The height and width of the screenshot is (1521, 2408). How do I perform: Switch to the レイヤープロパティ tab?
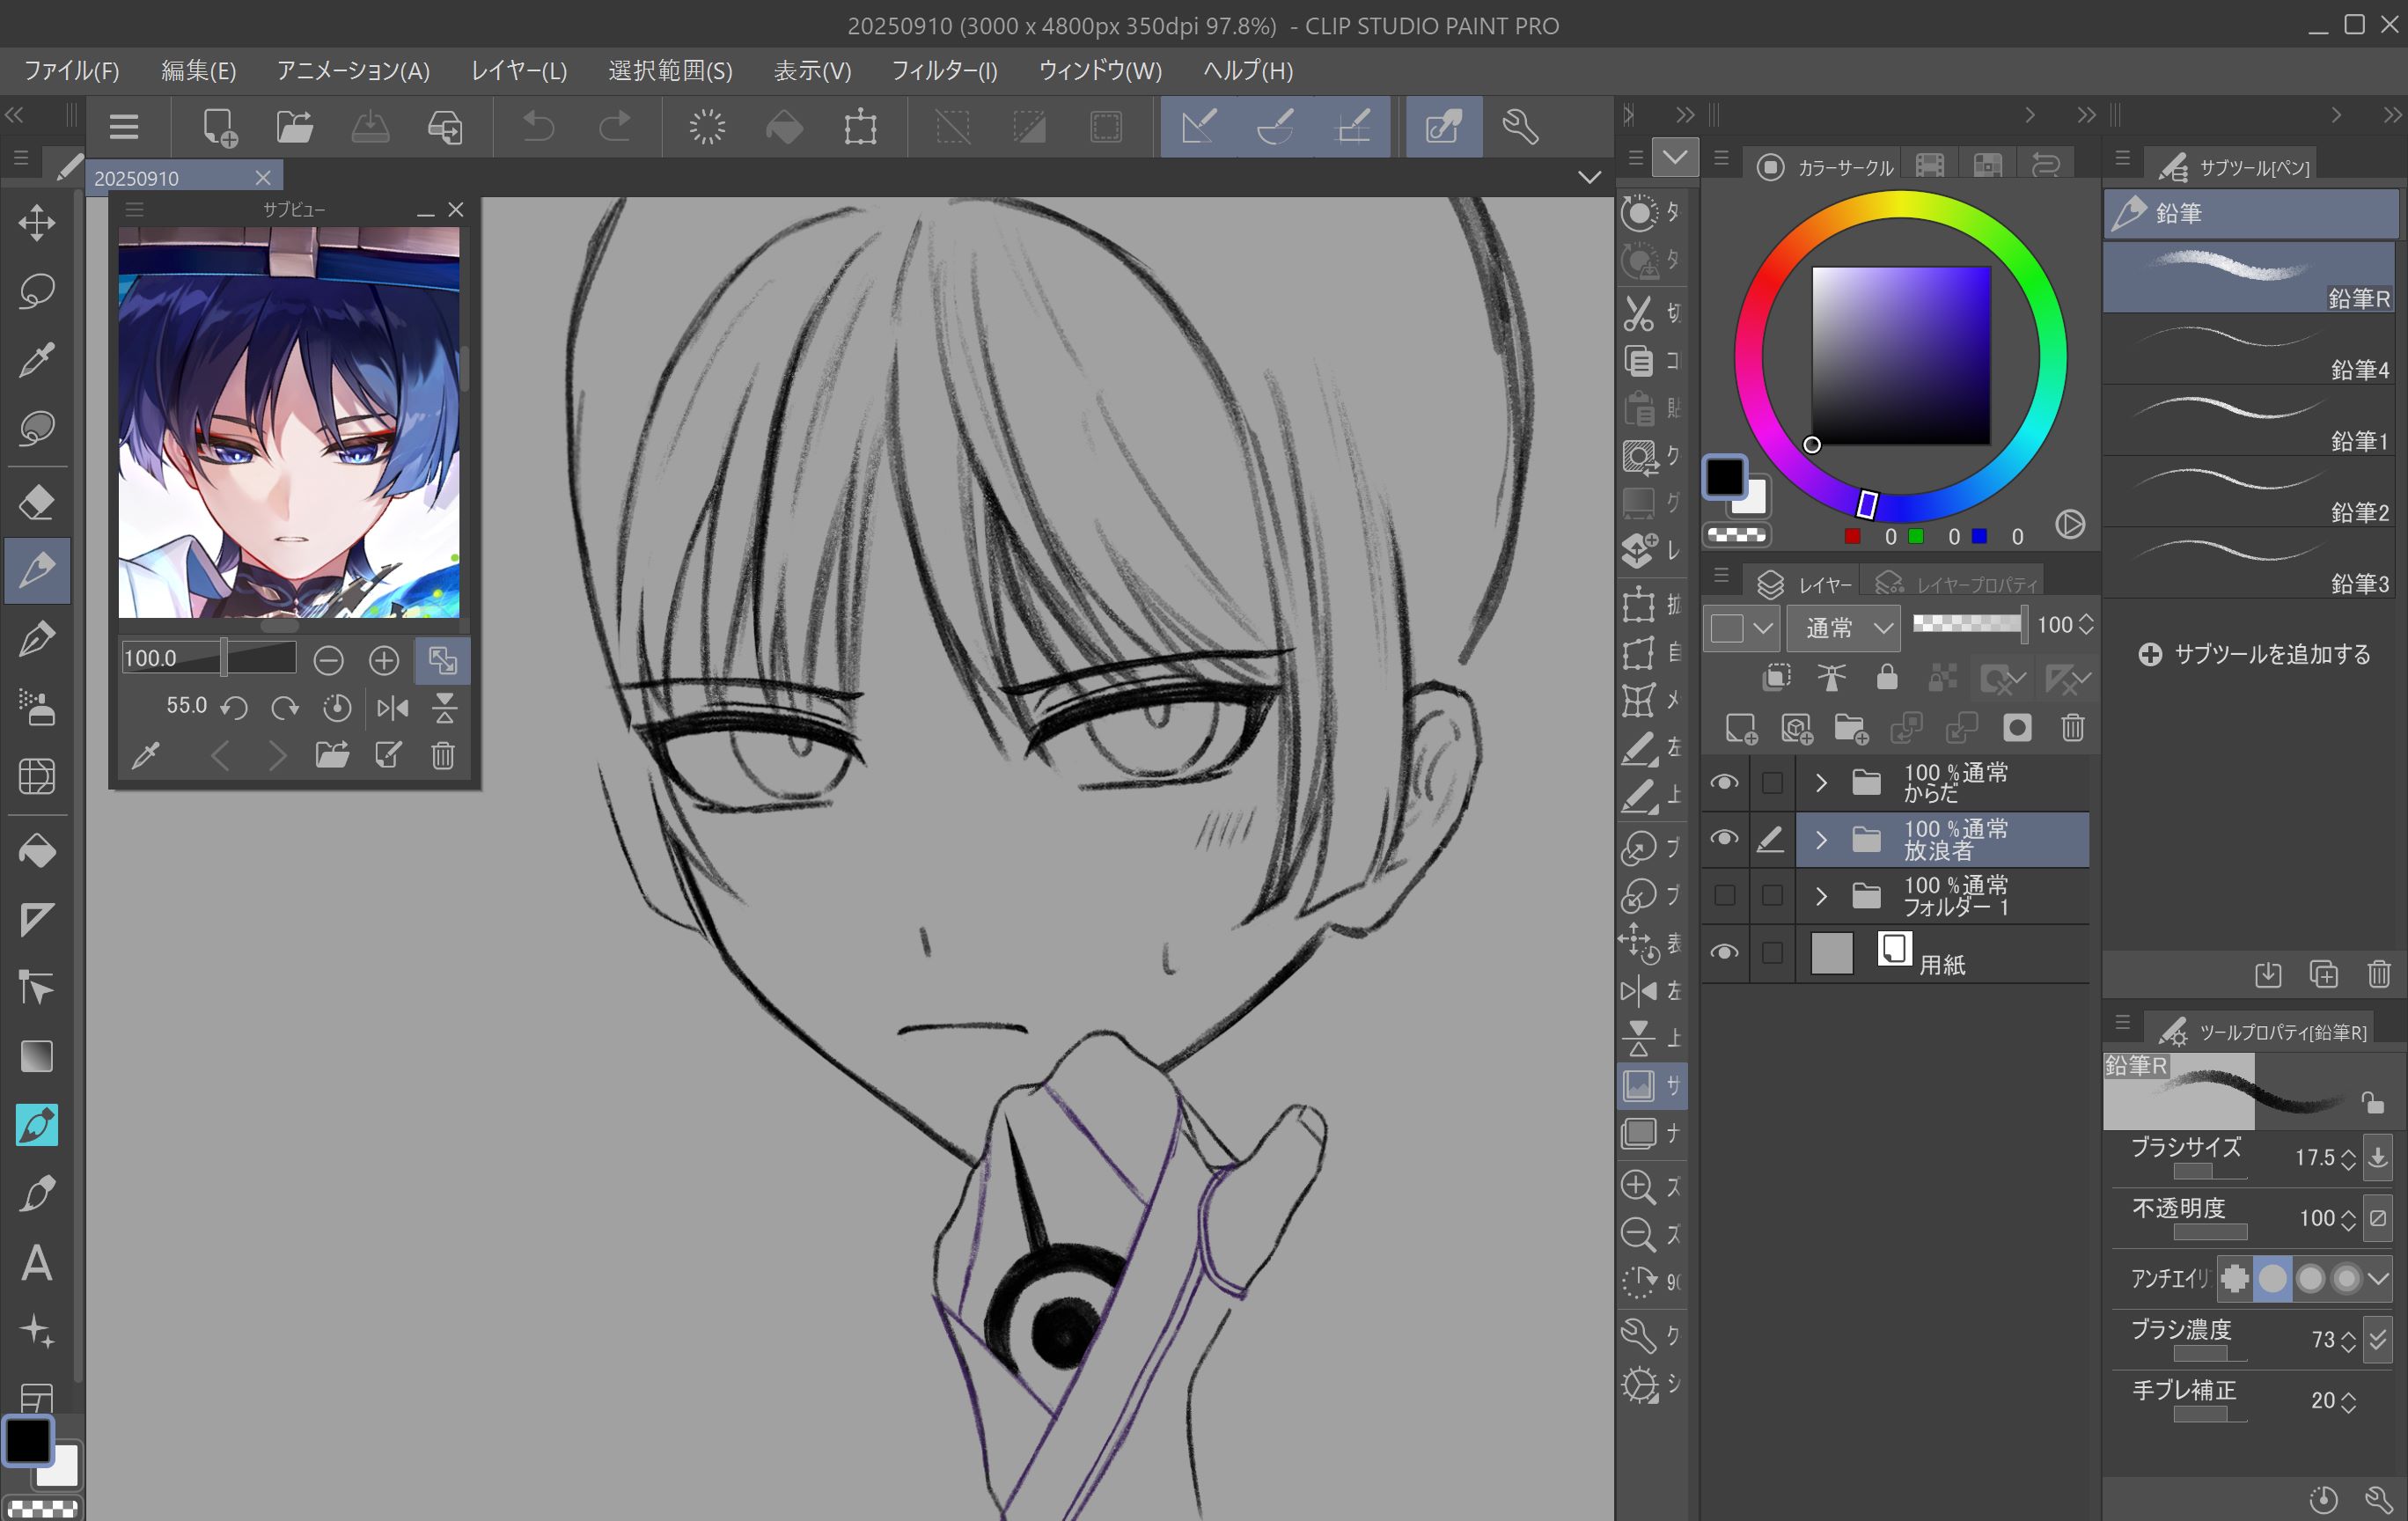coord(1958,584)
